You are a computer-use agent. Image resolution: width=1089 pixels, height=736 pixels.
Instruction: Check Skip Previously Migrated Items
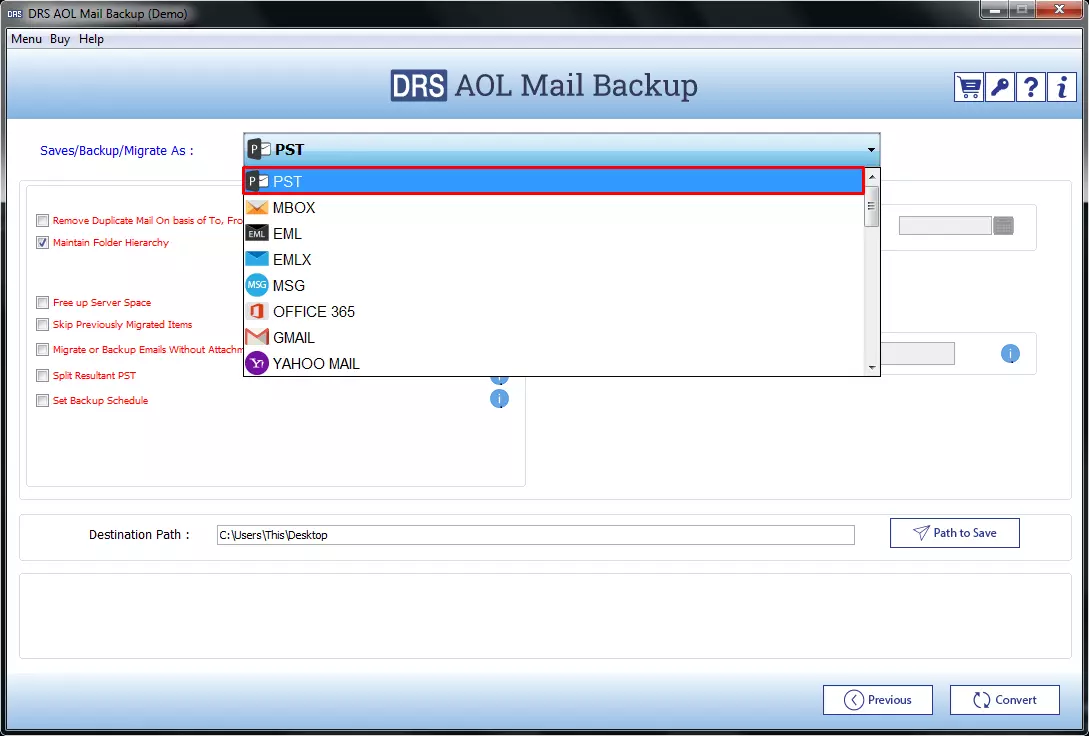pyautogui.click(x=42, y=325)
